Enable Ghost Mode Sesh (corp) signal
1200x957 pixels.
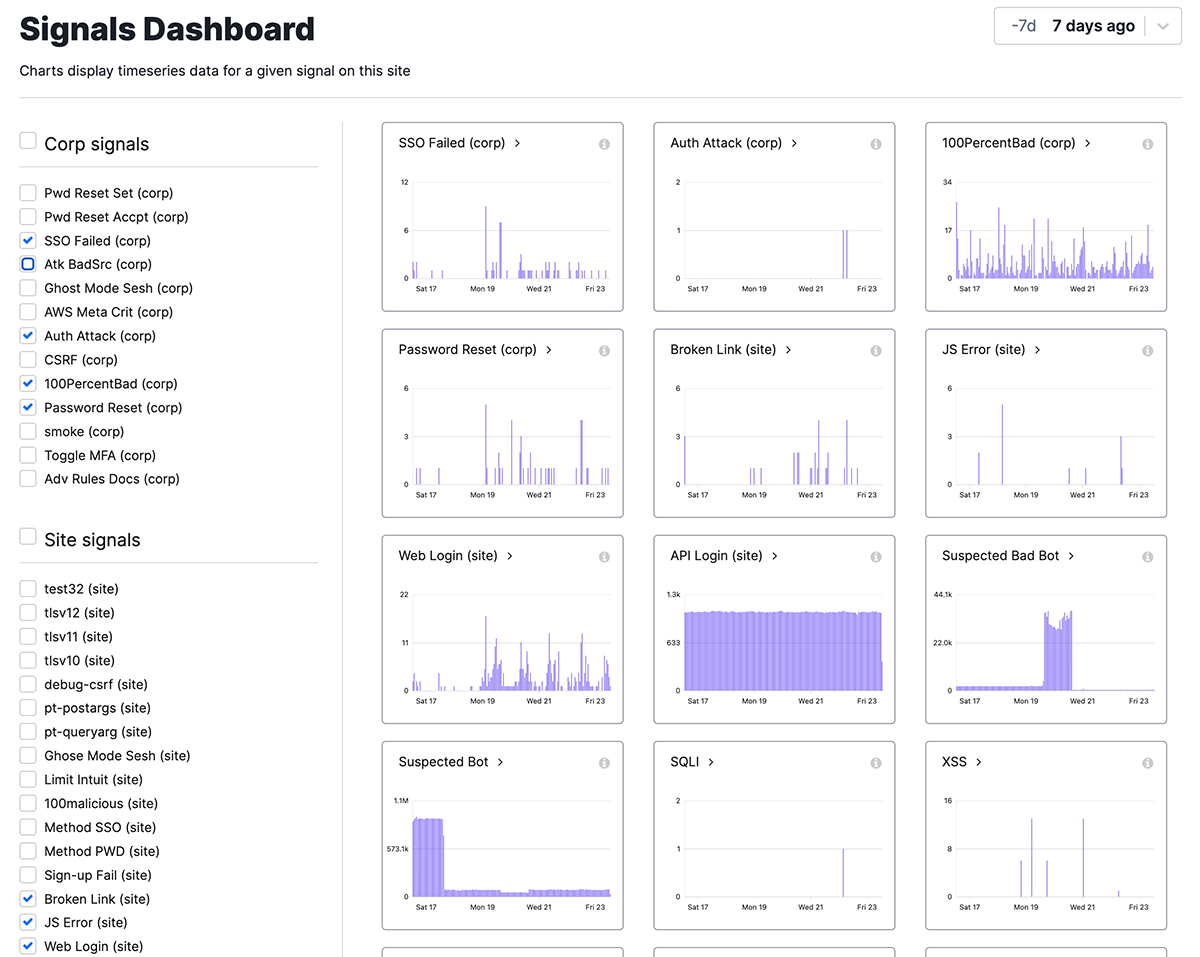pyautogui.click(x=28, y=288)
